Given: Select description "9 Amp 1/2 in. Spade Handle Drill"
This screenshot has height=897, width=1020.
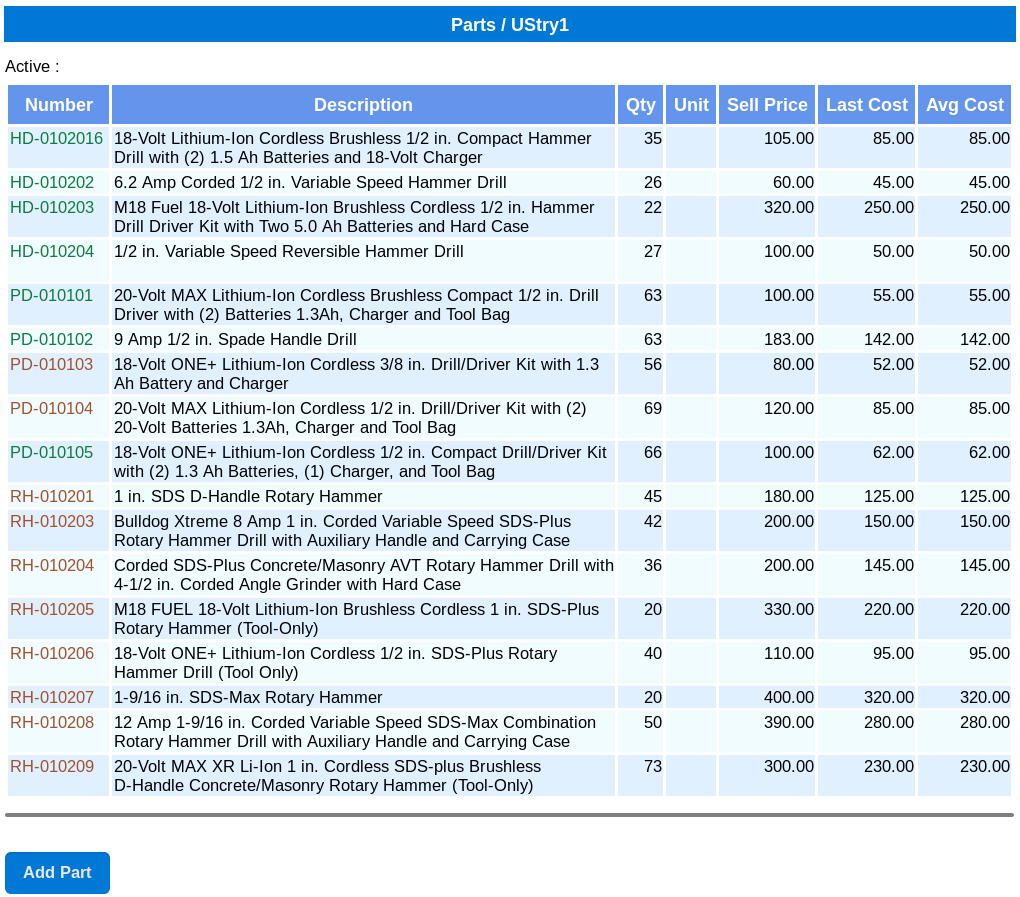Looking at the screenshot, I should click(x=235, y=340).
